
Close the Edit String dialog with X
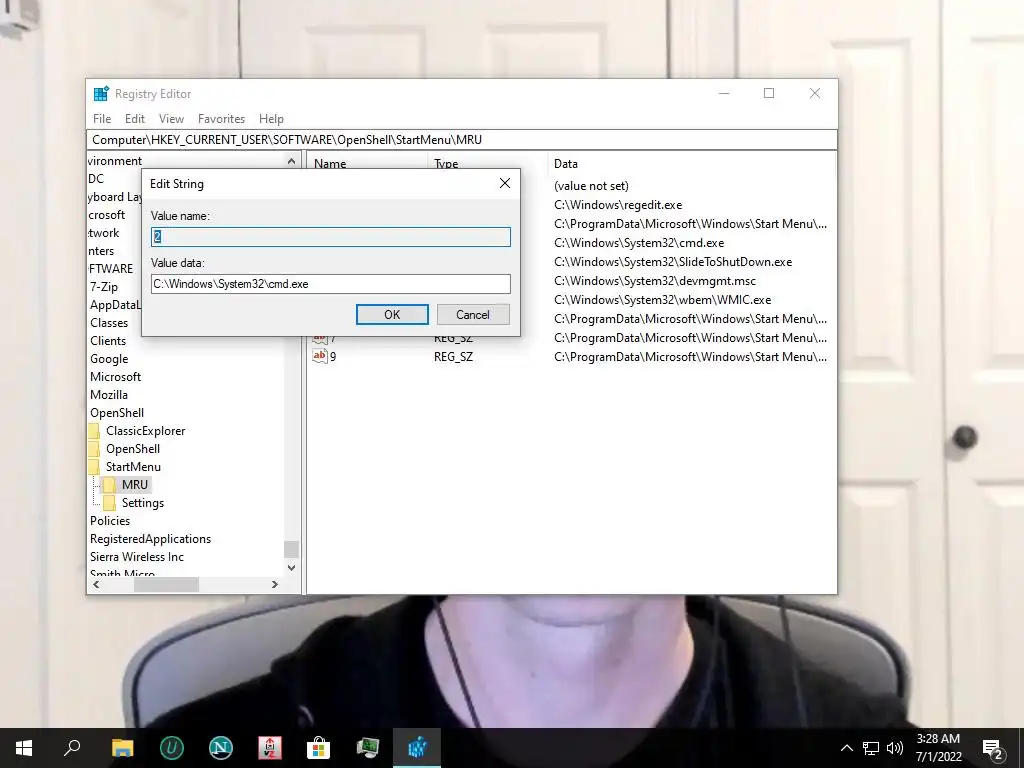(505, 184)
